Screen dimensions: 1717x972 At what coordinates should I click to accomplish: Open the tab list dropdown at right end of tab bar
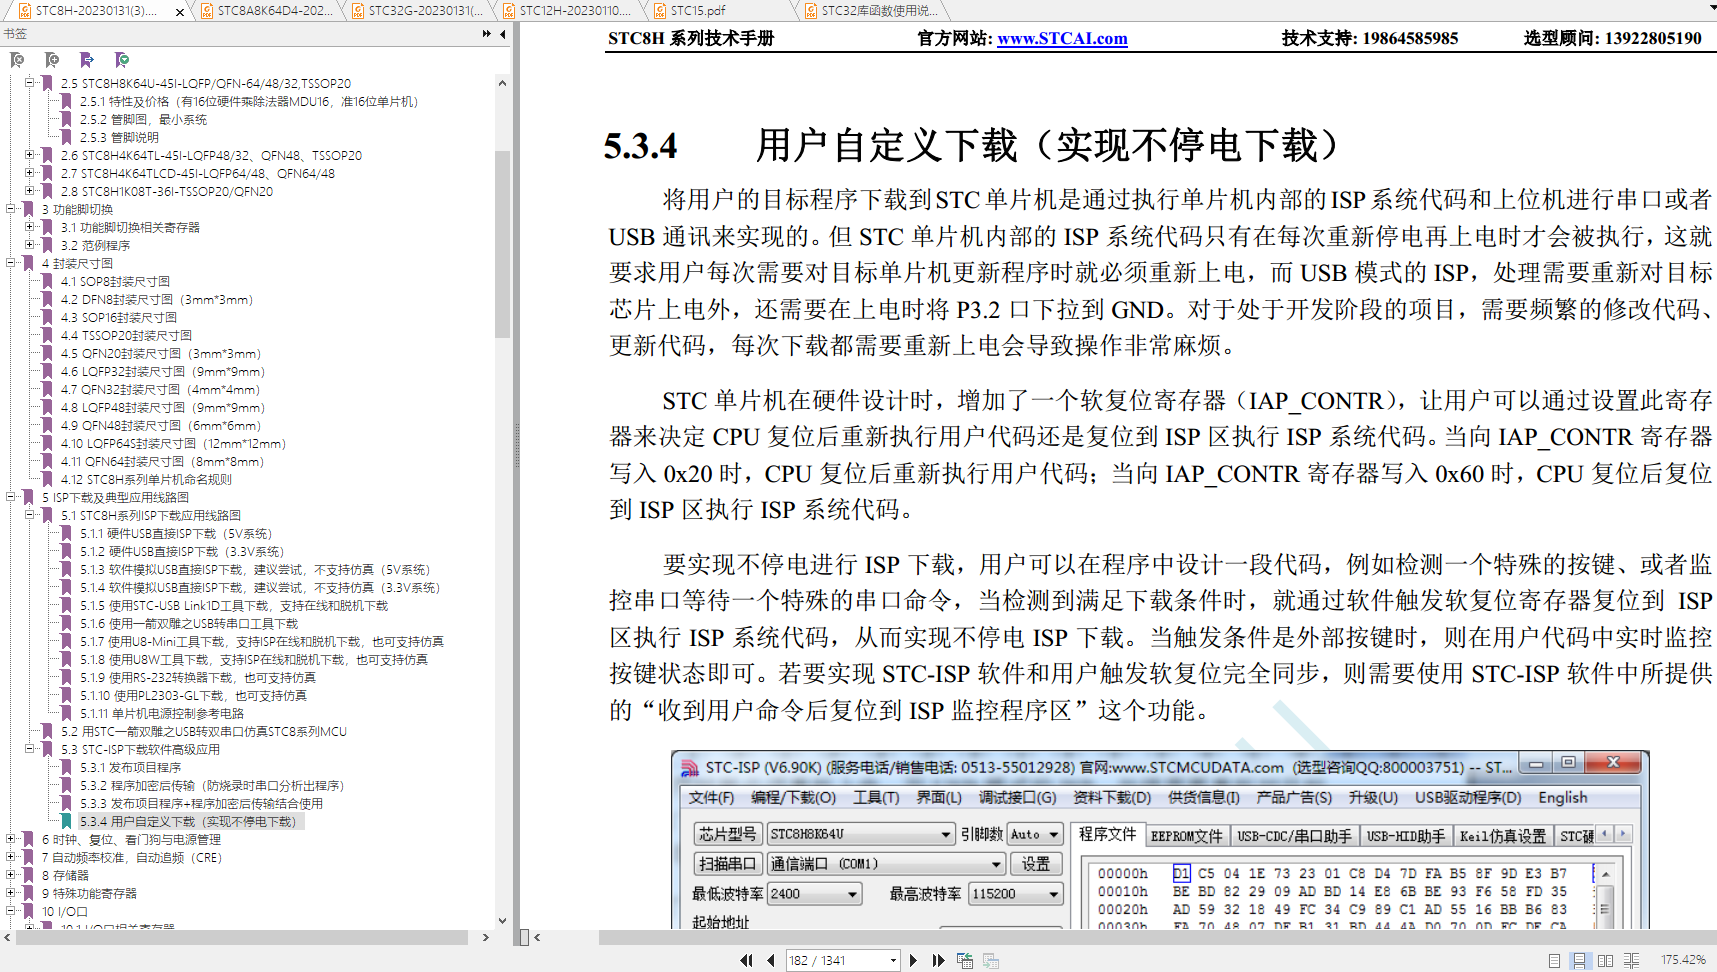point(1711,8)
